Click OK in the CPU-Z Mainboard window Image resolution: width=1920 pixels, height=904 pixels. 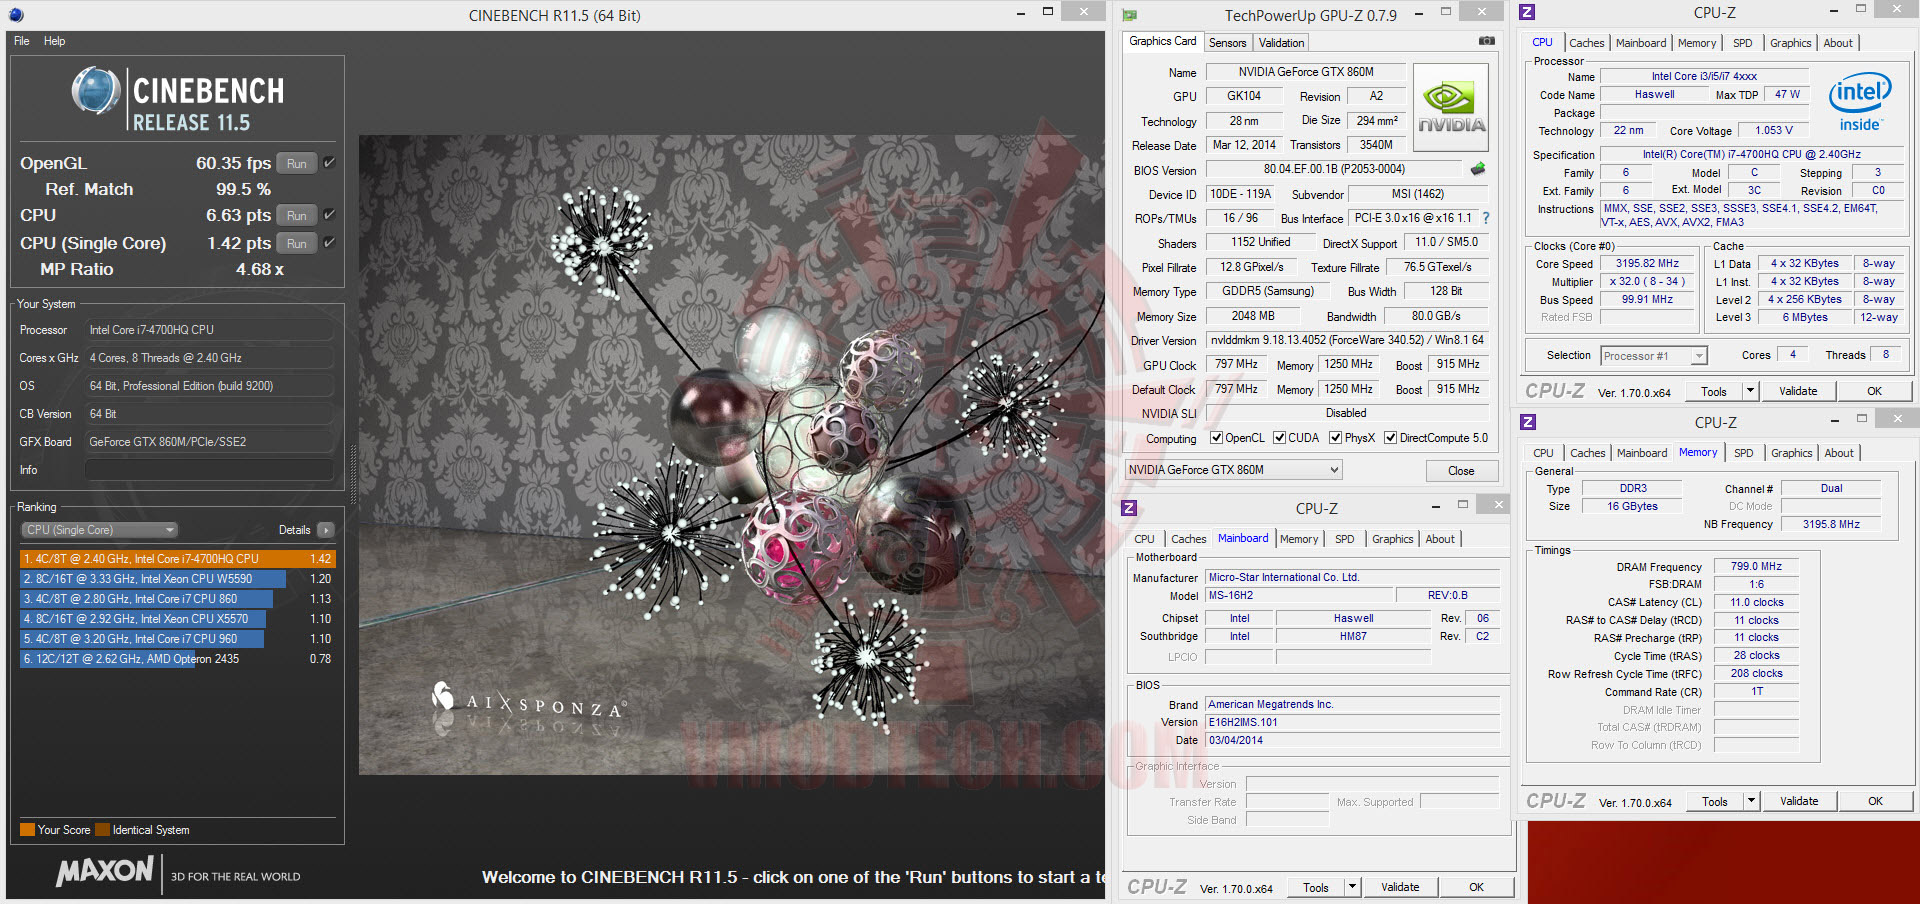[1476, 887]
